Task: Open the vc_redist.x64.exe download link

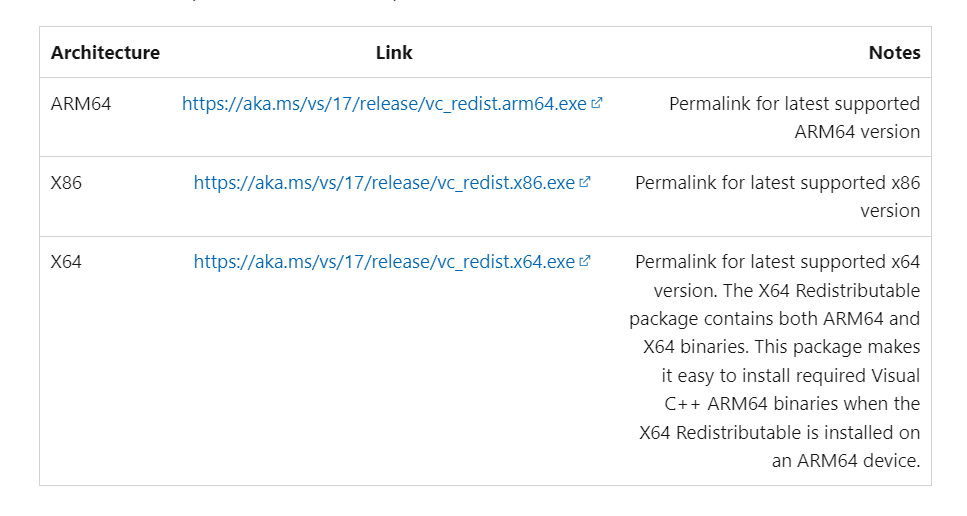Action: coord(384,262)
